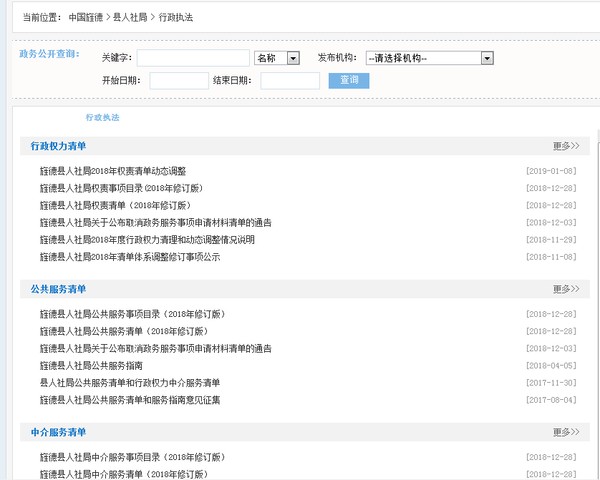
Task: Open the 中介服务清单 section heading
Action: tap(58, 432)
